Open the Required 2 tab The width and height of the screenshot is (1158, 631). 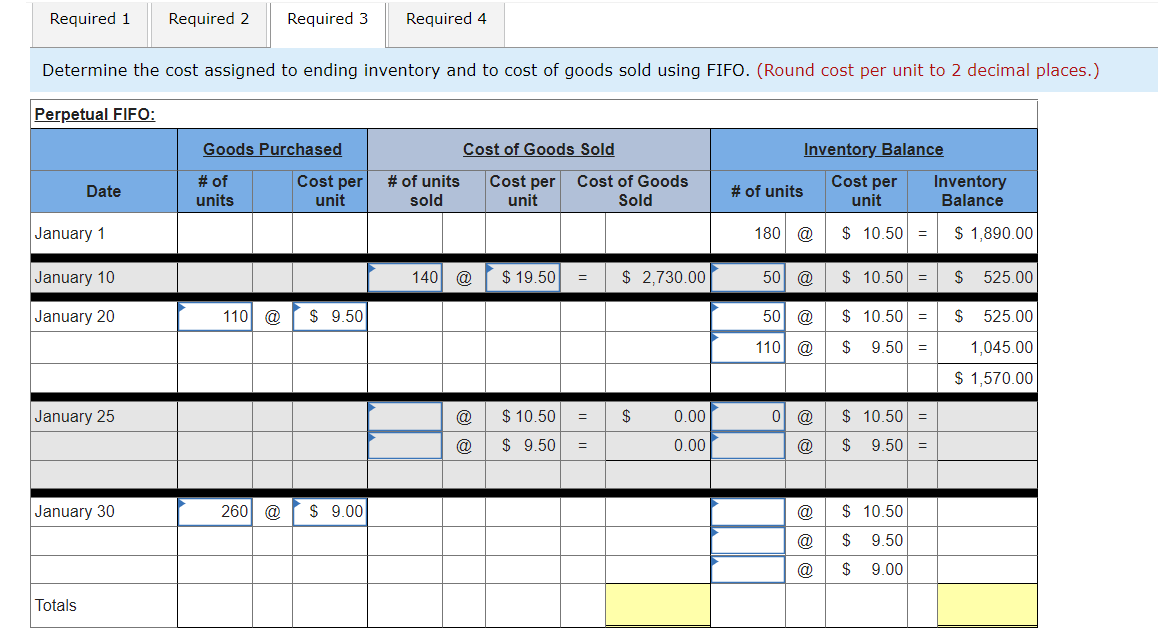[208, 18]
